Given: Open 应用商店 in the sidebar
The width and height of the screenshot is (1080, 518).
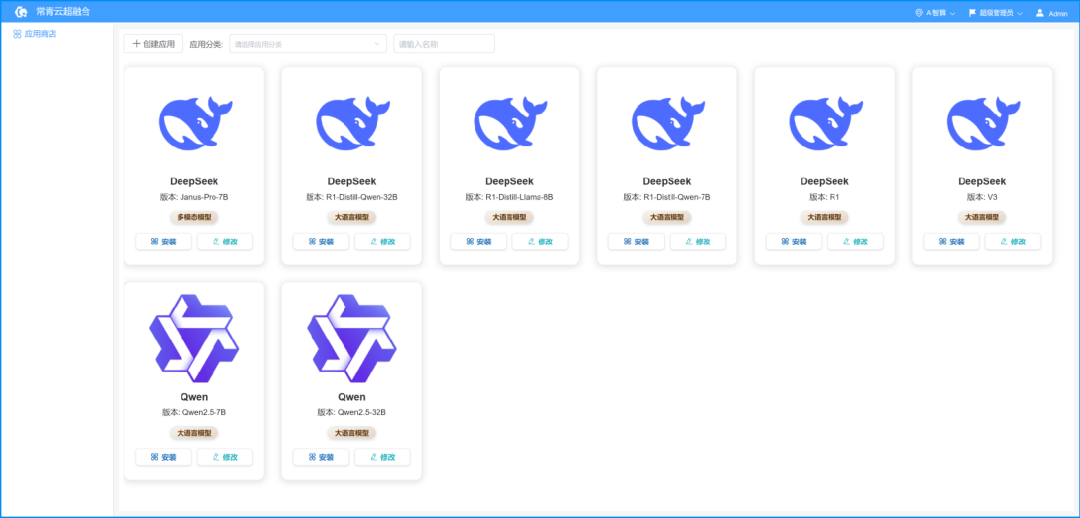Looking at the screenshot, I should 35,34.
